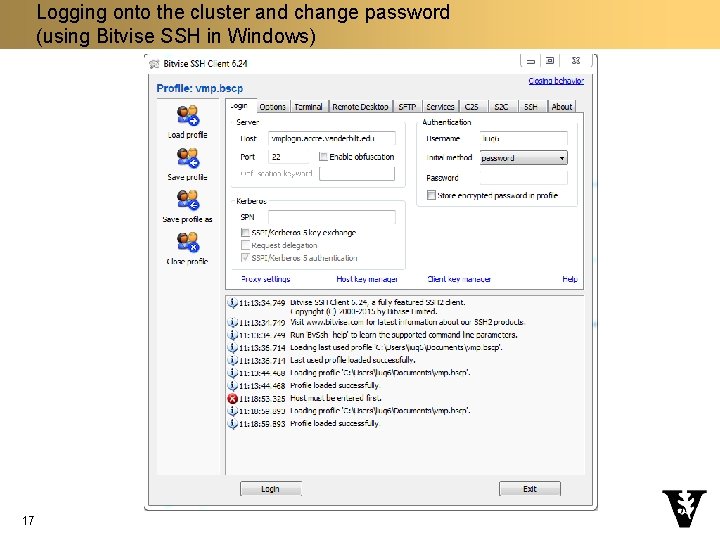This screenshot has height=540, width=720.
Task: Check SSPI/Kerberos 5 key exchange
Action: (246, 233)
